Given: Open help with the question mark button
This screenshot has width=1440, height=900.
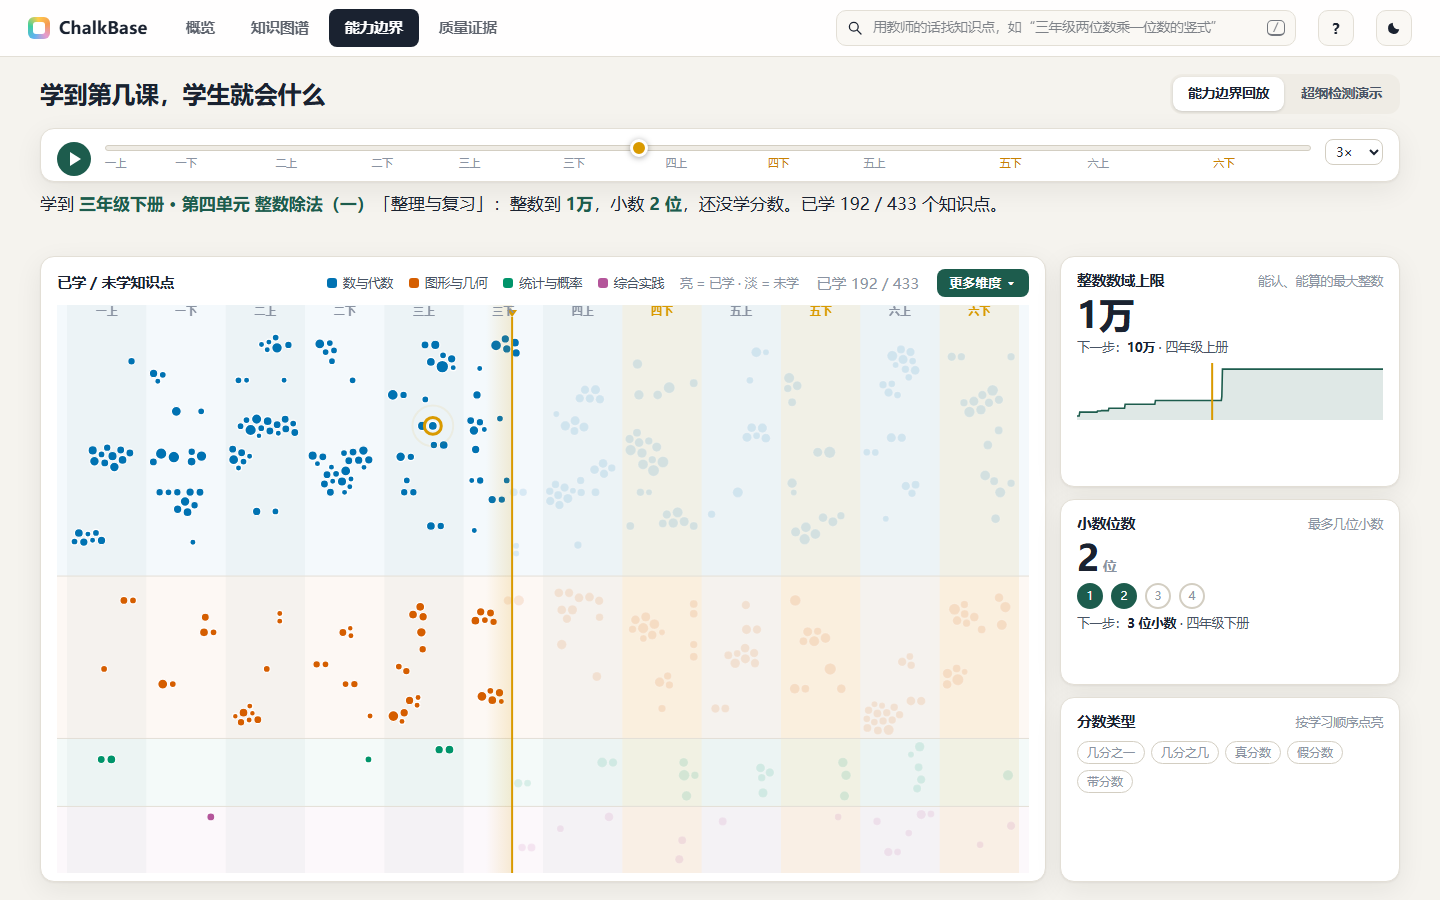Looking at the screenshot, I should [1336, 28].
